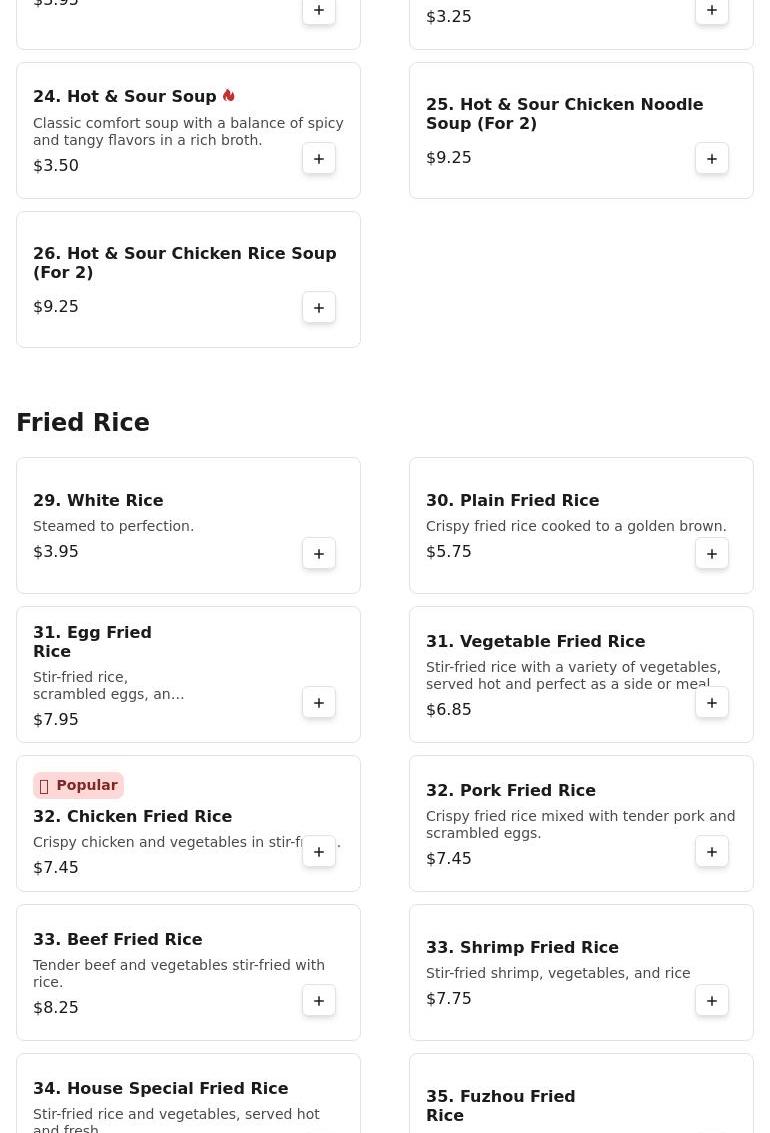The image size is (770, 1133).
Task: Add Hot & Sour Chicken Rice Soup
Action: [x=319, y=308]
